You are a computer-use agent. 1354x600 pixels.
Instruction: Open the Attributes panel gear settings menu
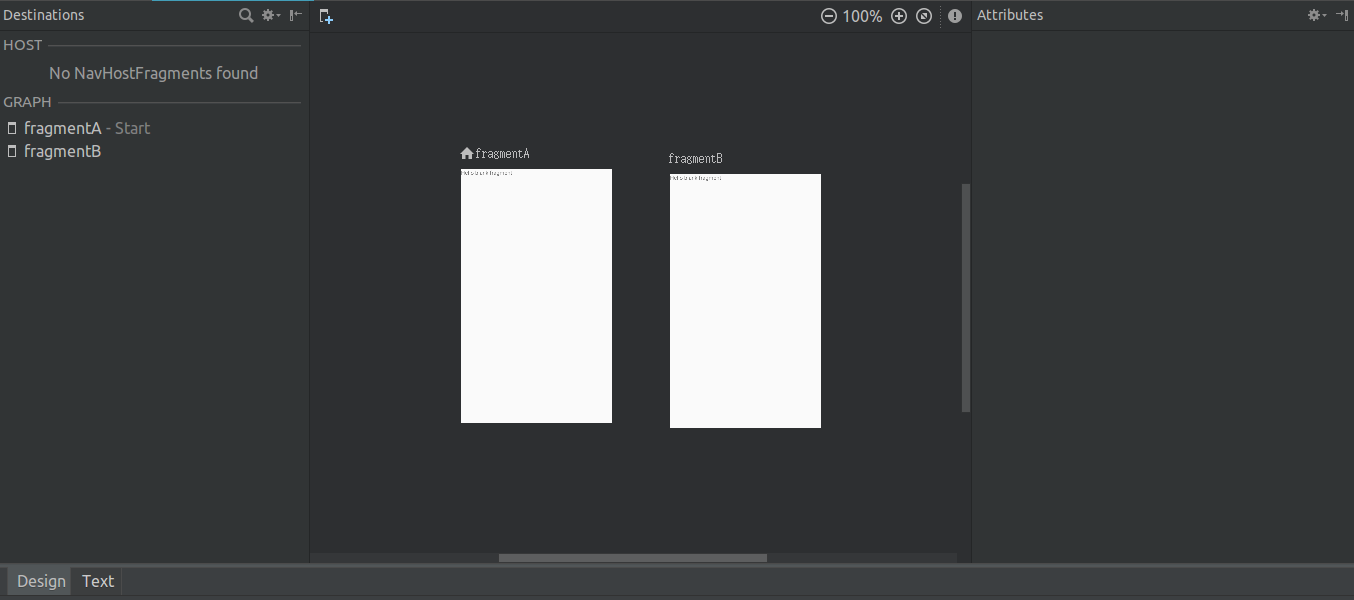(1317, 15)
